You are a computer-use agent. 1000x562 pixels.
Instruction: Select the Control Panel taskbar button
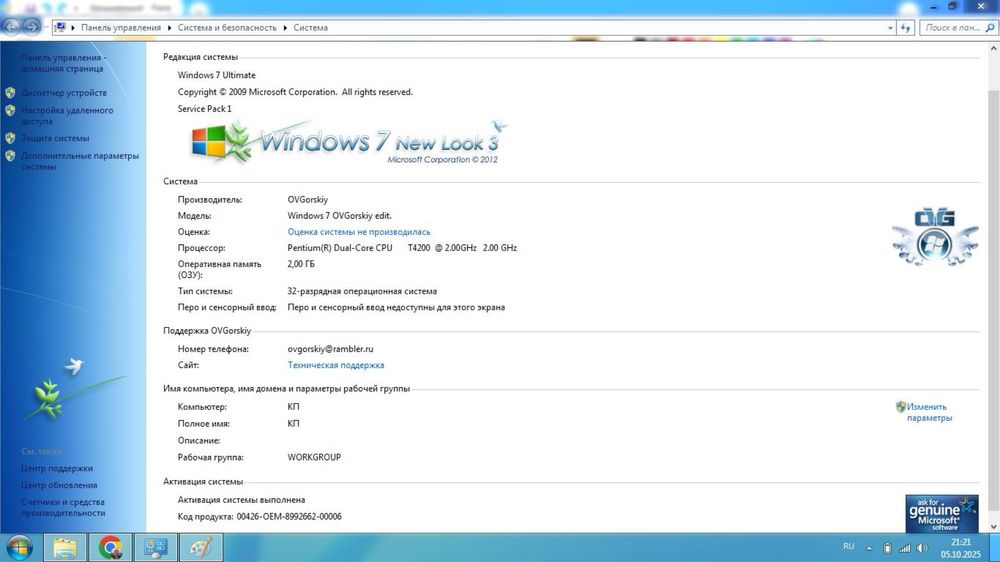(156, 547)
